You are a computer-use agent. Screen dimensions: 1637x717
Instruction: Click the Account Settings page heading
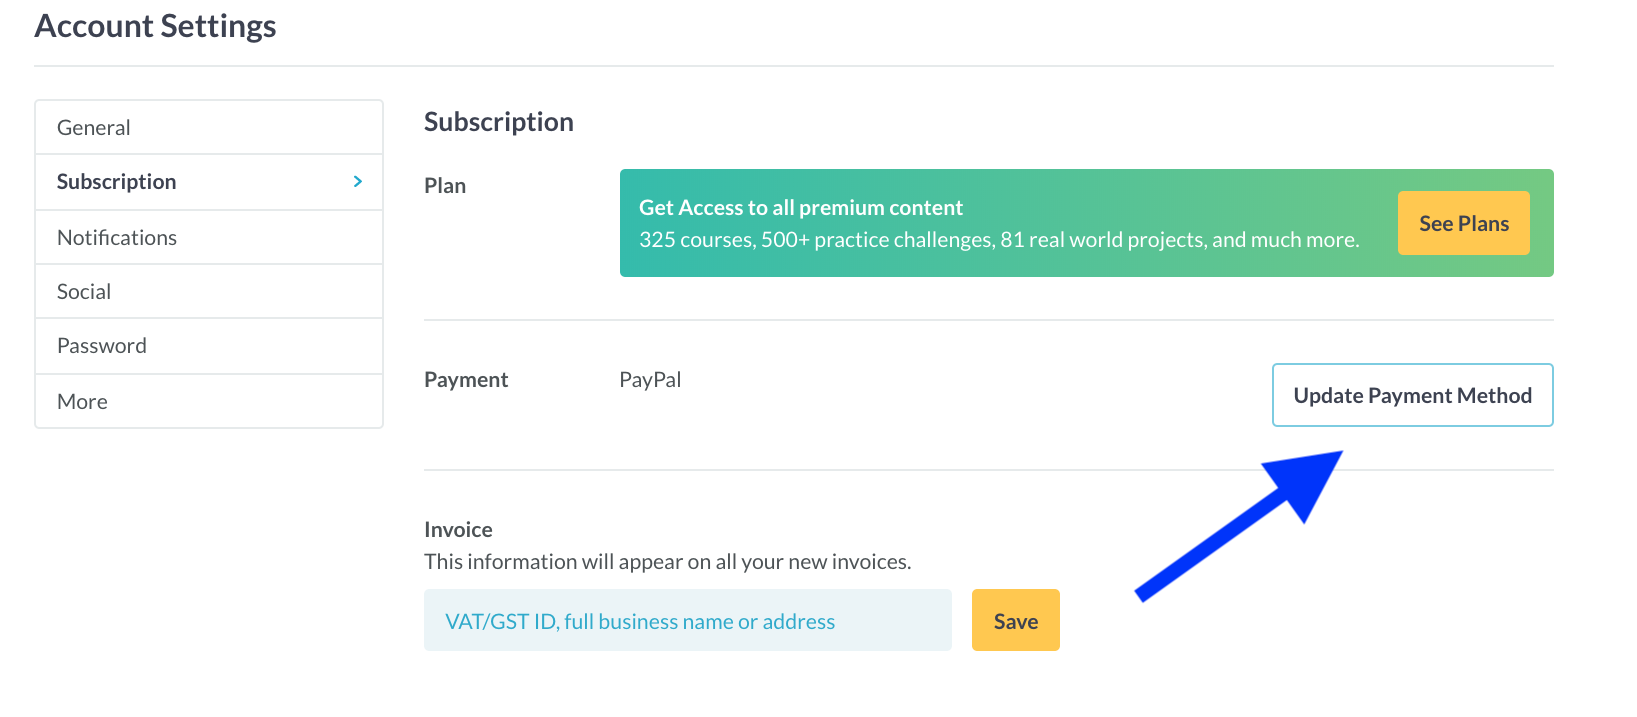pos(155,26)
